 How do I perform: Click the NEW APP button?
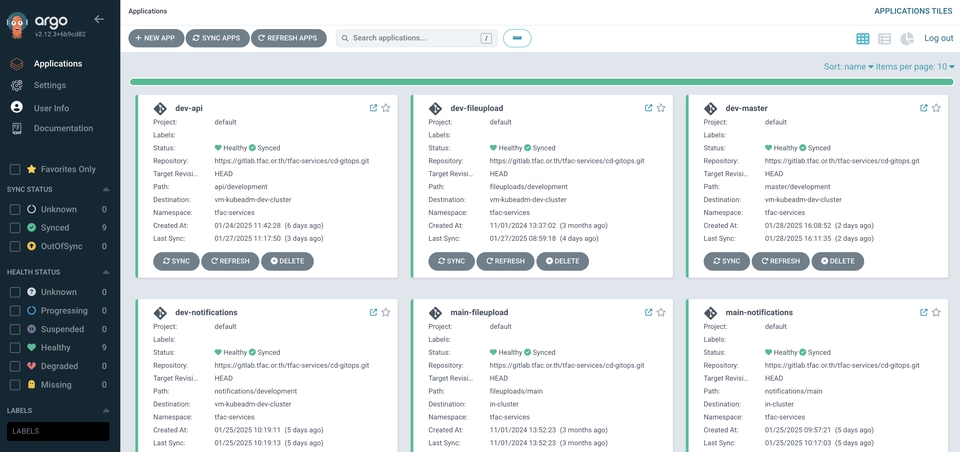[156, 38]
